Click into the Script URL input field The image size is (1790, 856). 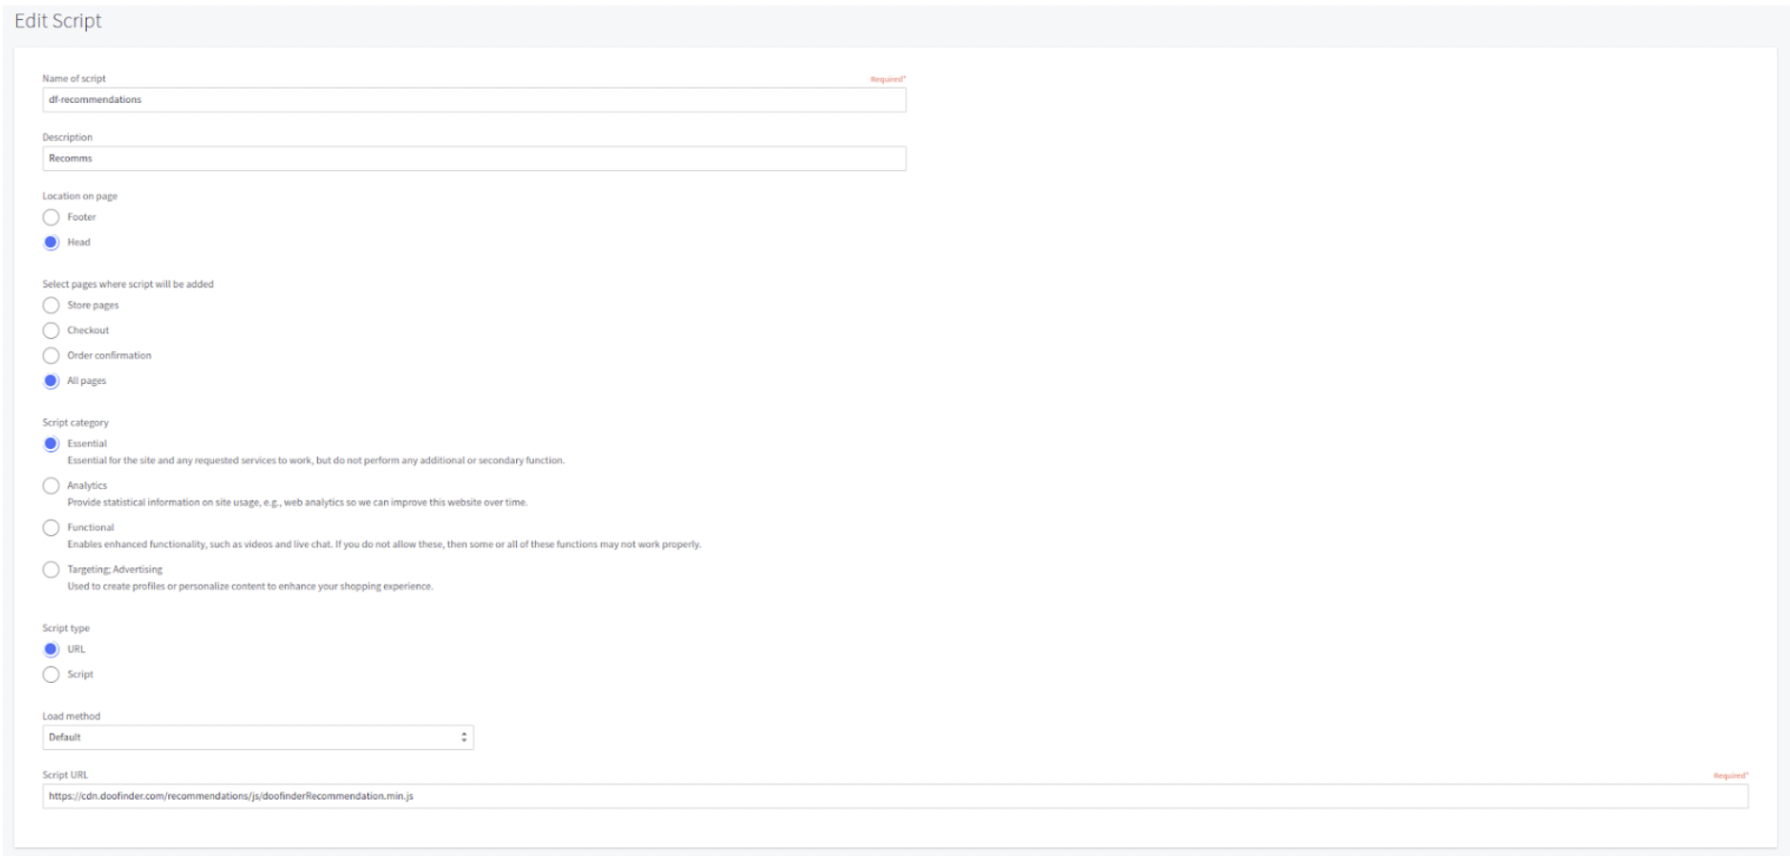point(895,796)
